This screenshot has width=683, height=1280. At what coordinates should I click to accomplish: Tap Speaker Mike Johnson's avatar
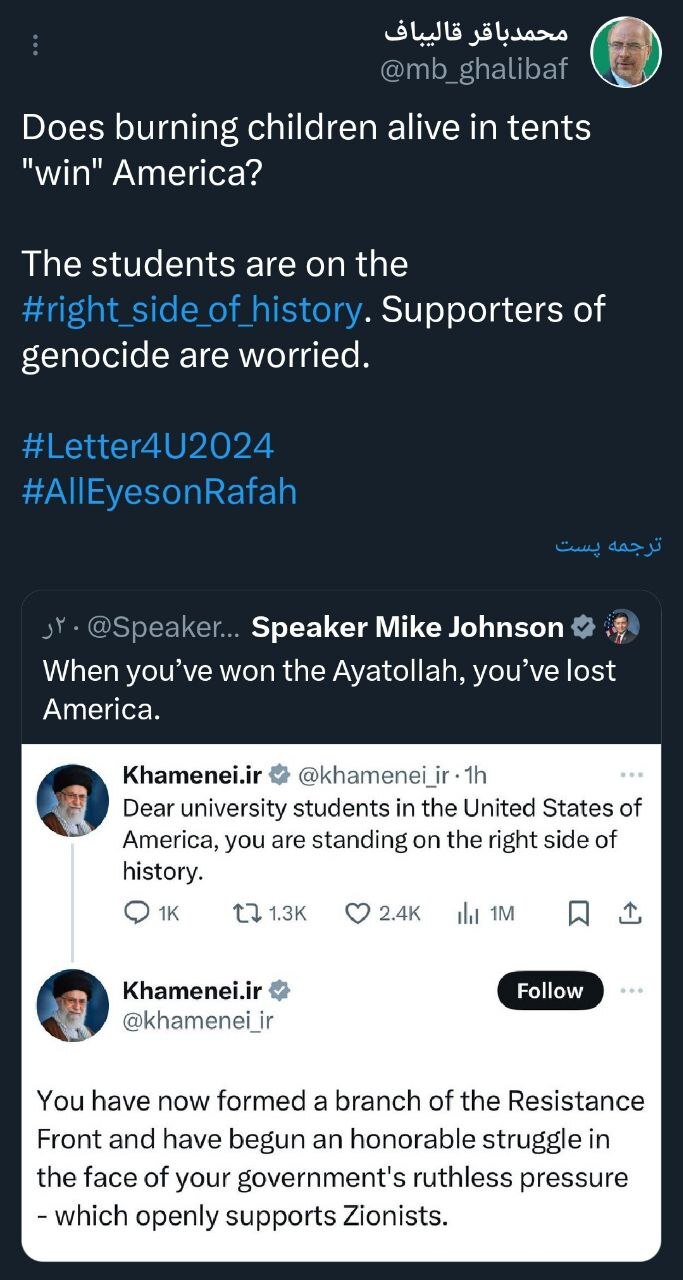622,627
